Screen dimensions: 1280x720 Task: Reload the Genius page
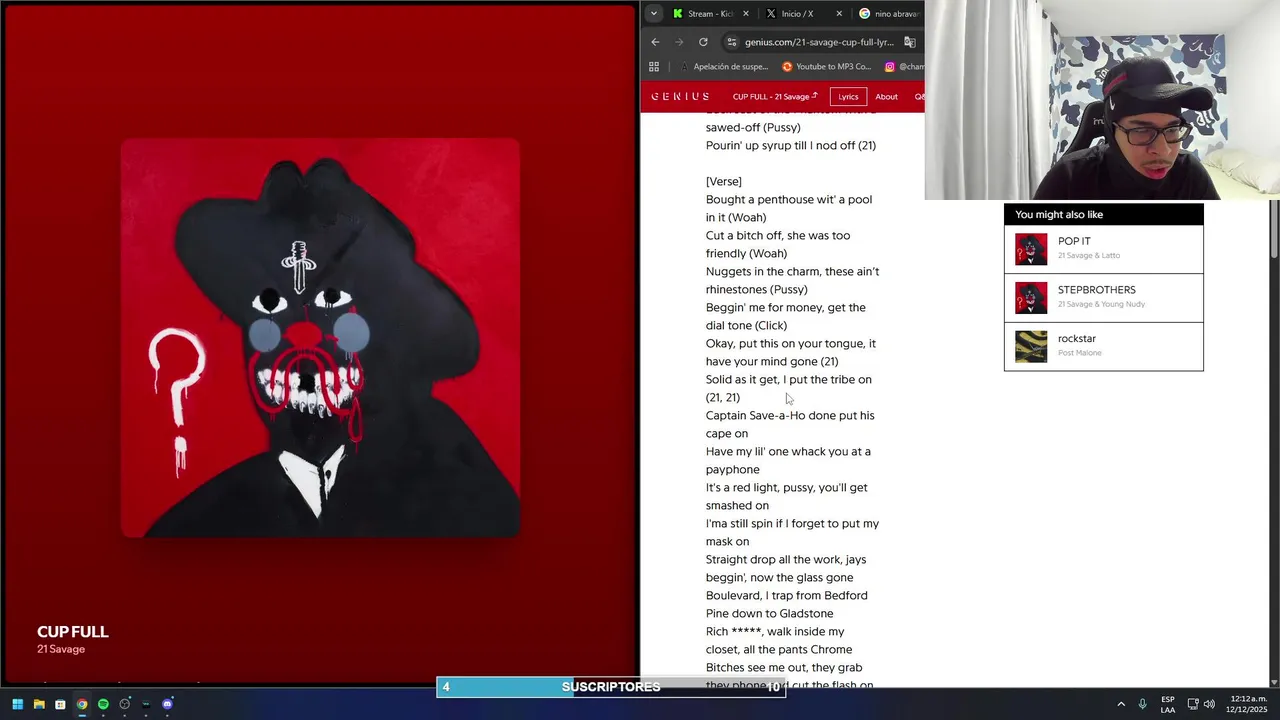point(703,42)
